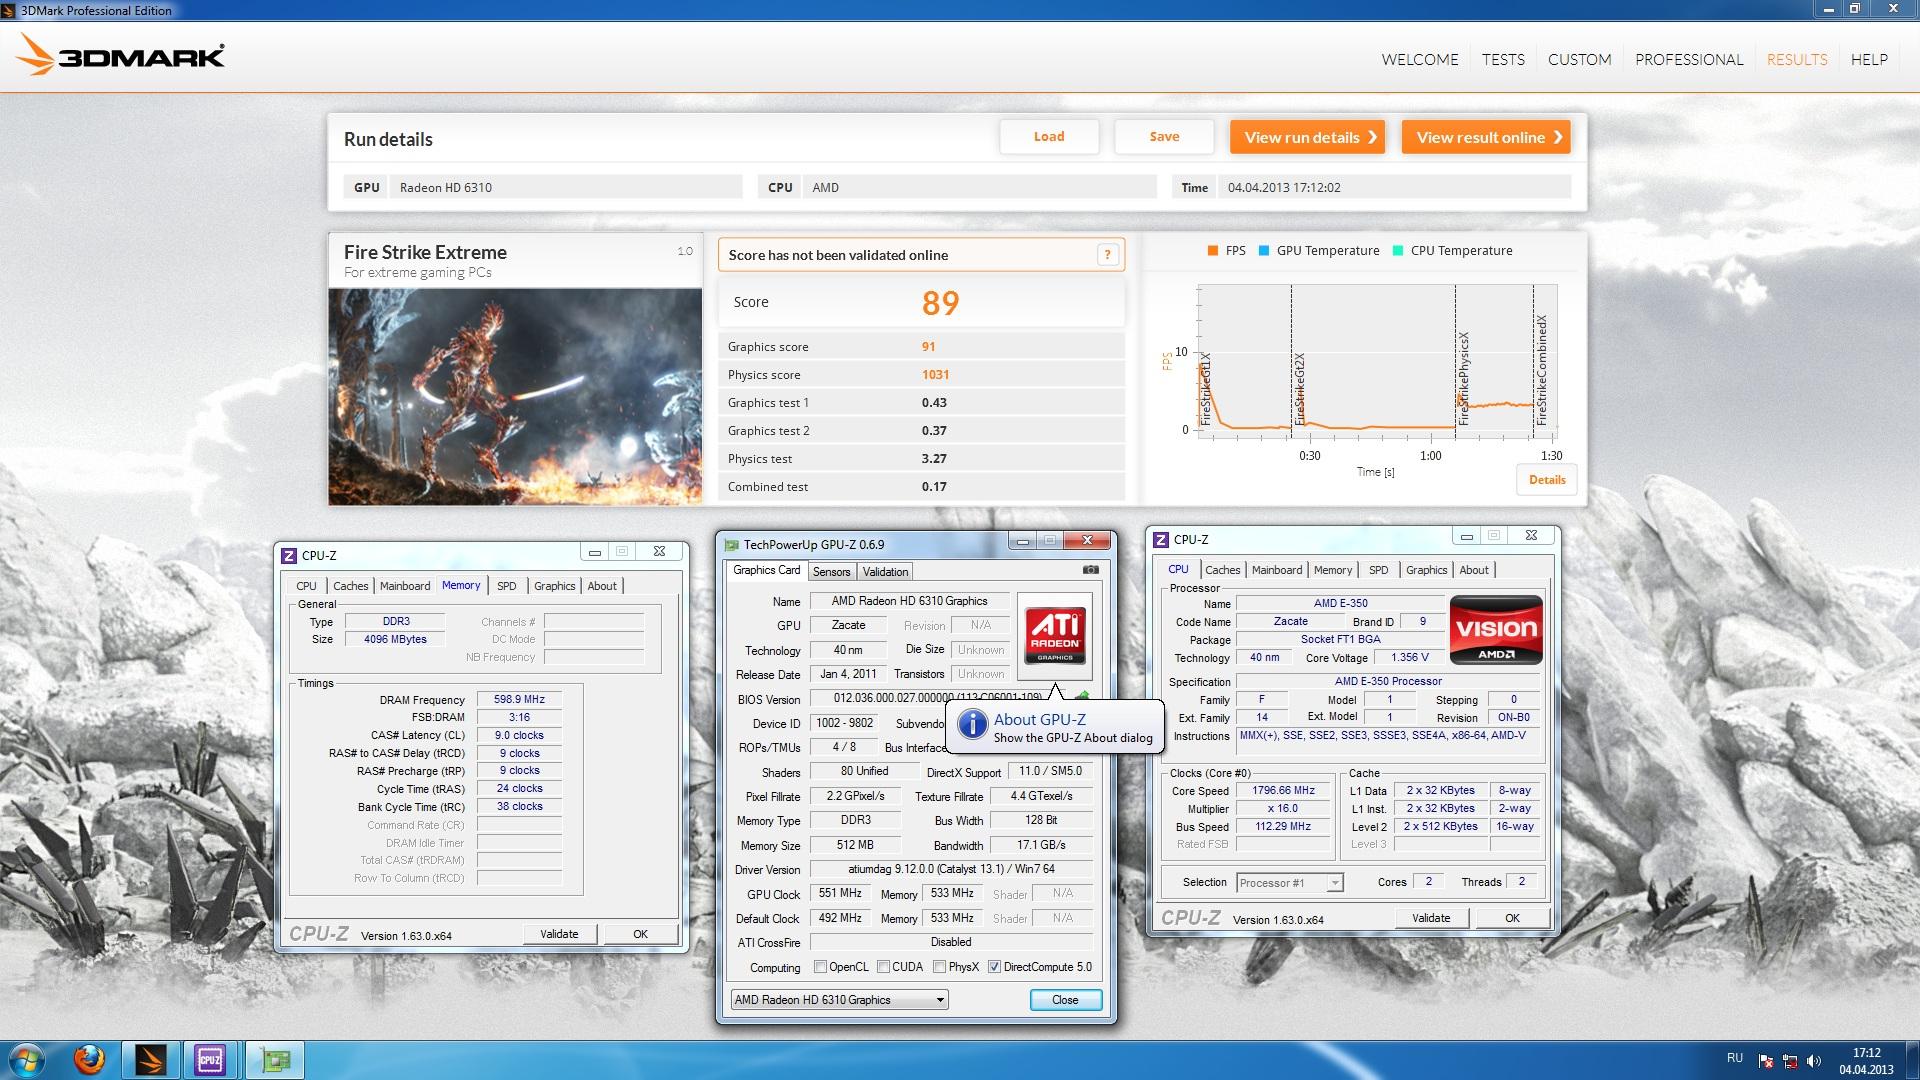
Task: Open the RESULTS section in 3DMark
Action: click(1797, 60)
